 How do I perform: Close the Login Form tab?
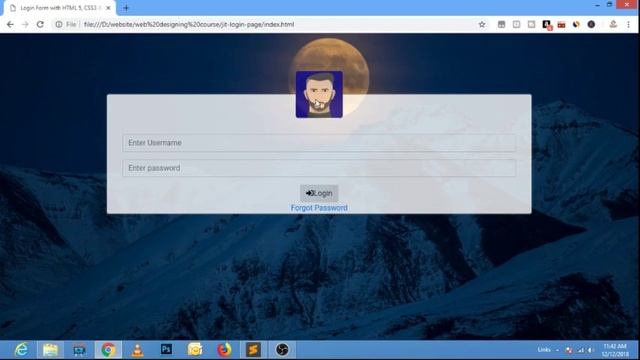click(108, 8)
